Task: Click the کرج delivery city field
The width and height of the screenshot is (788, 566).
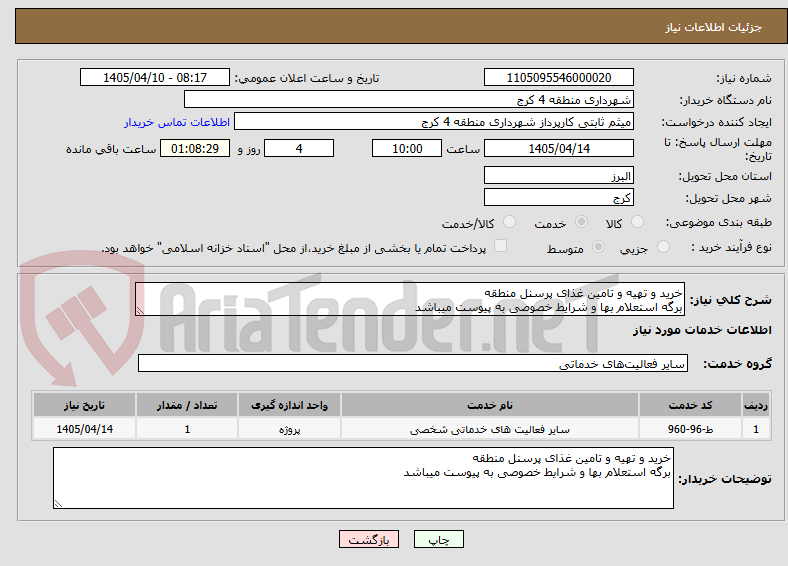Action: click(x=559, y=197)
